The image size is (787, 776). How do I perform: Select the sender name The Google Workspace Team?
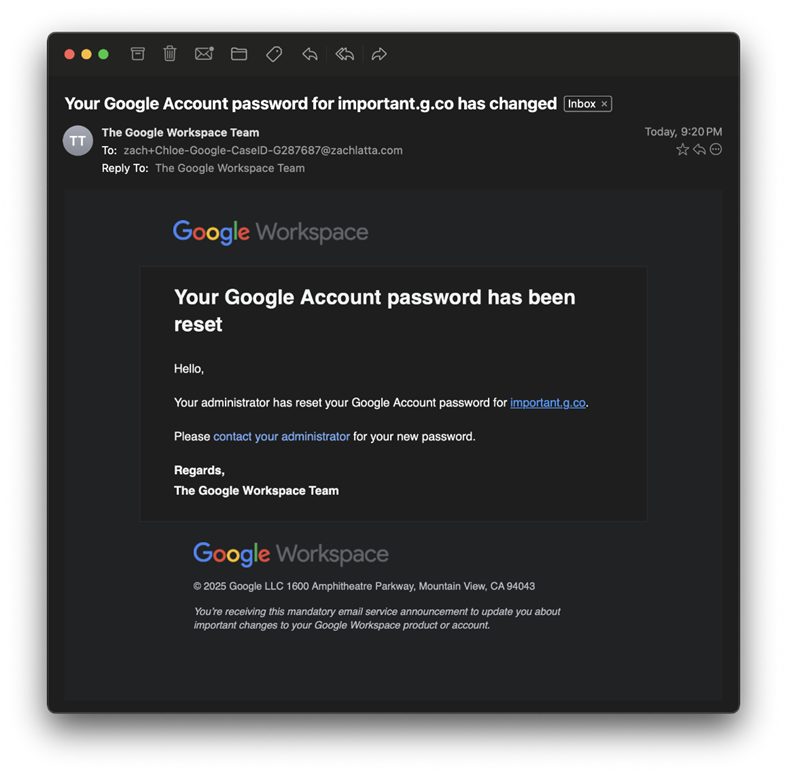click(x=180, y=133)
